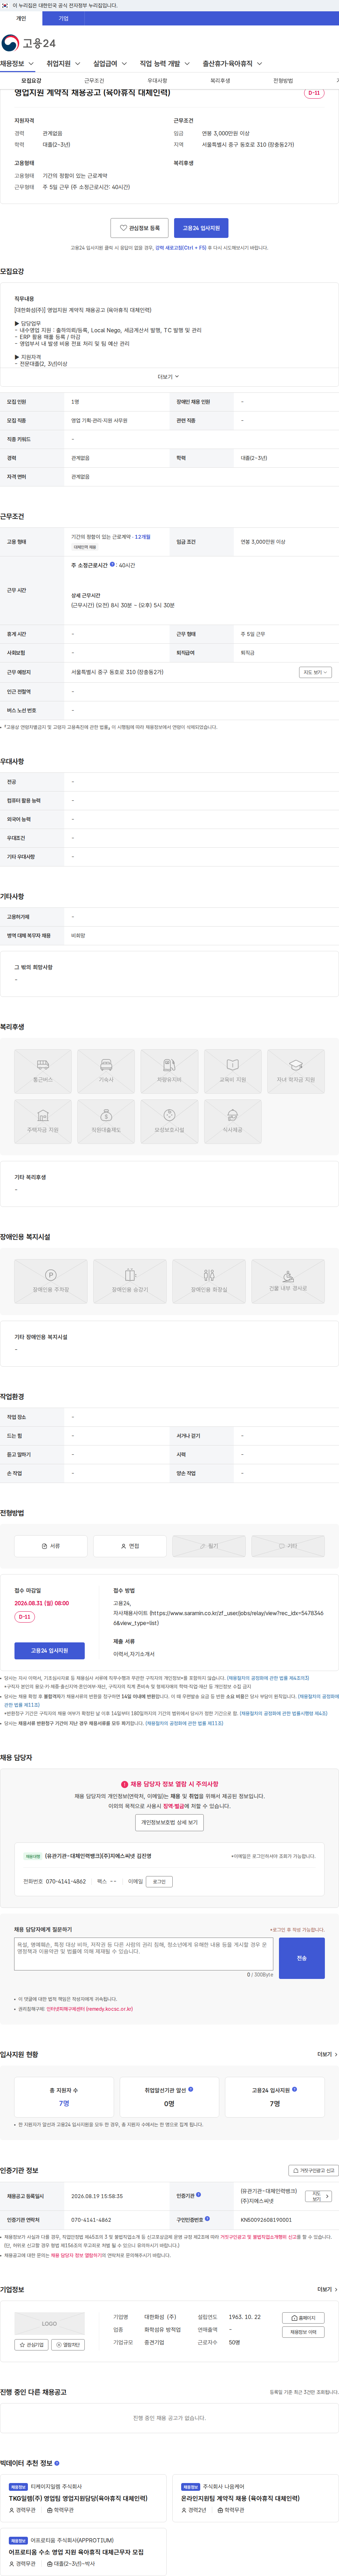This screenshot has width=339, height=2576.
Task: Click the 장애인용 화장실 icon
Action: pyautogui.click(x=209, y=1281)
